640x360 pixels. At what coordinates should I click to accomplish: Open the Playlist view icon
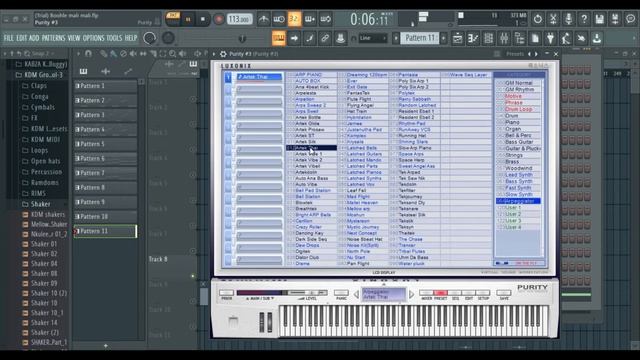point(458,38)
